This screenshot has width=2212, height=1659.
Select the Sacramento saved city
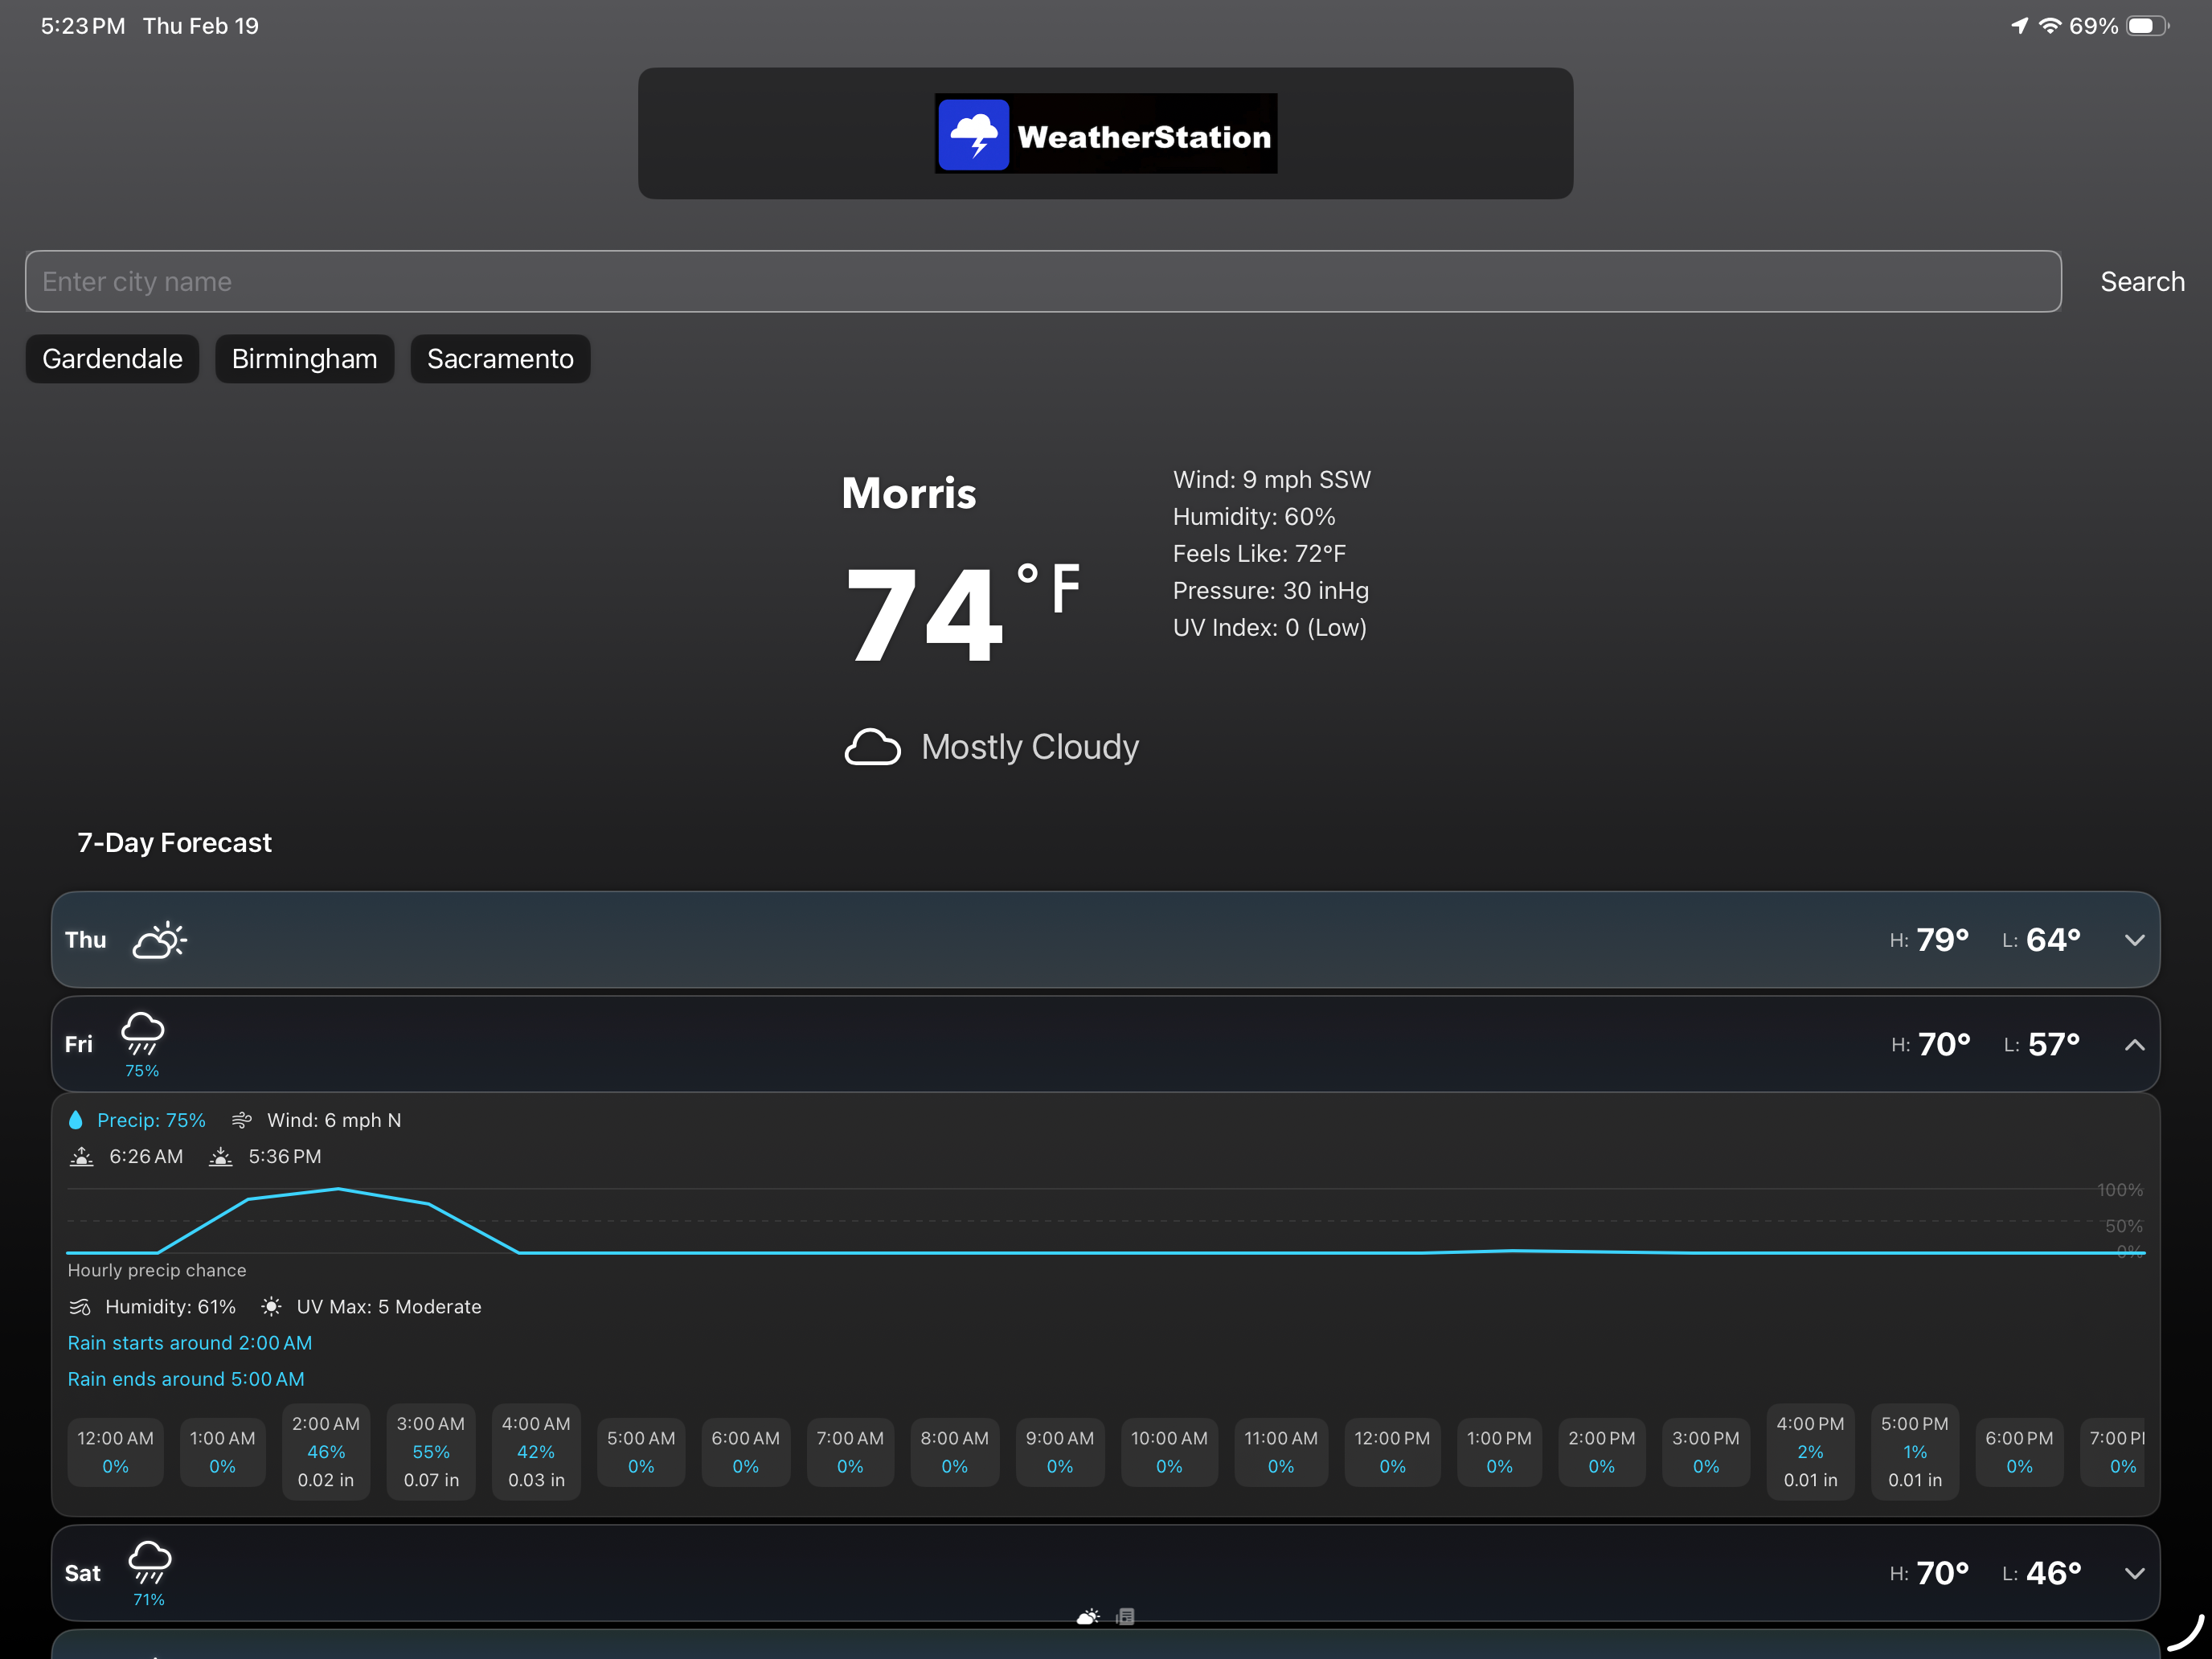500,359
